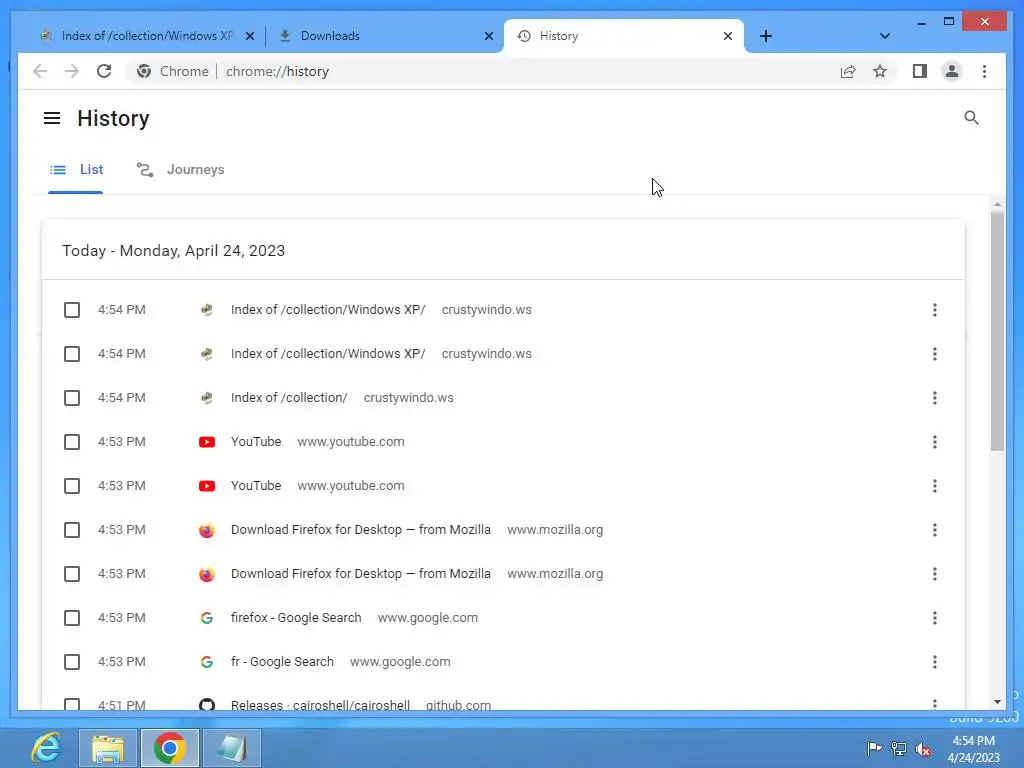Select checkbox for the second YouTube entry
The height and width of the screenshot is (768, 1024).
point(72,486)
